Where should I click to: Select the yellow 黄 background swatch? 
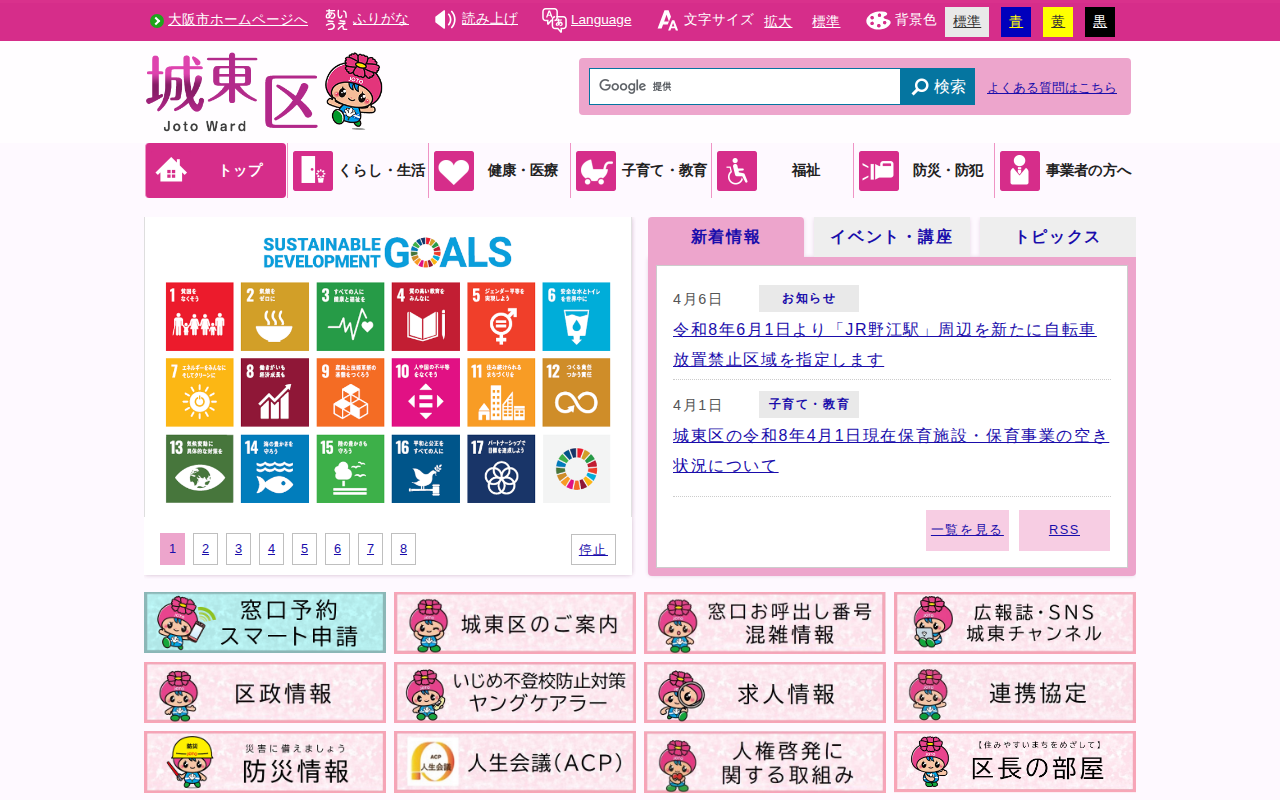point(1058,22)
